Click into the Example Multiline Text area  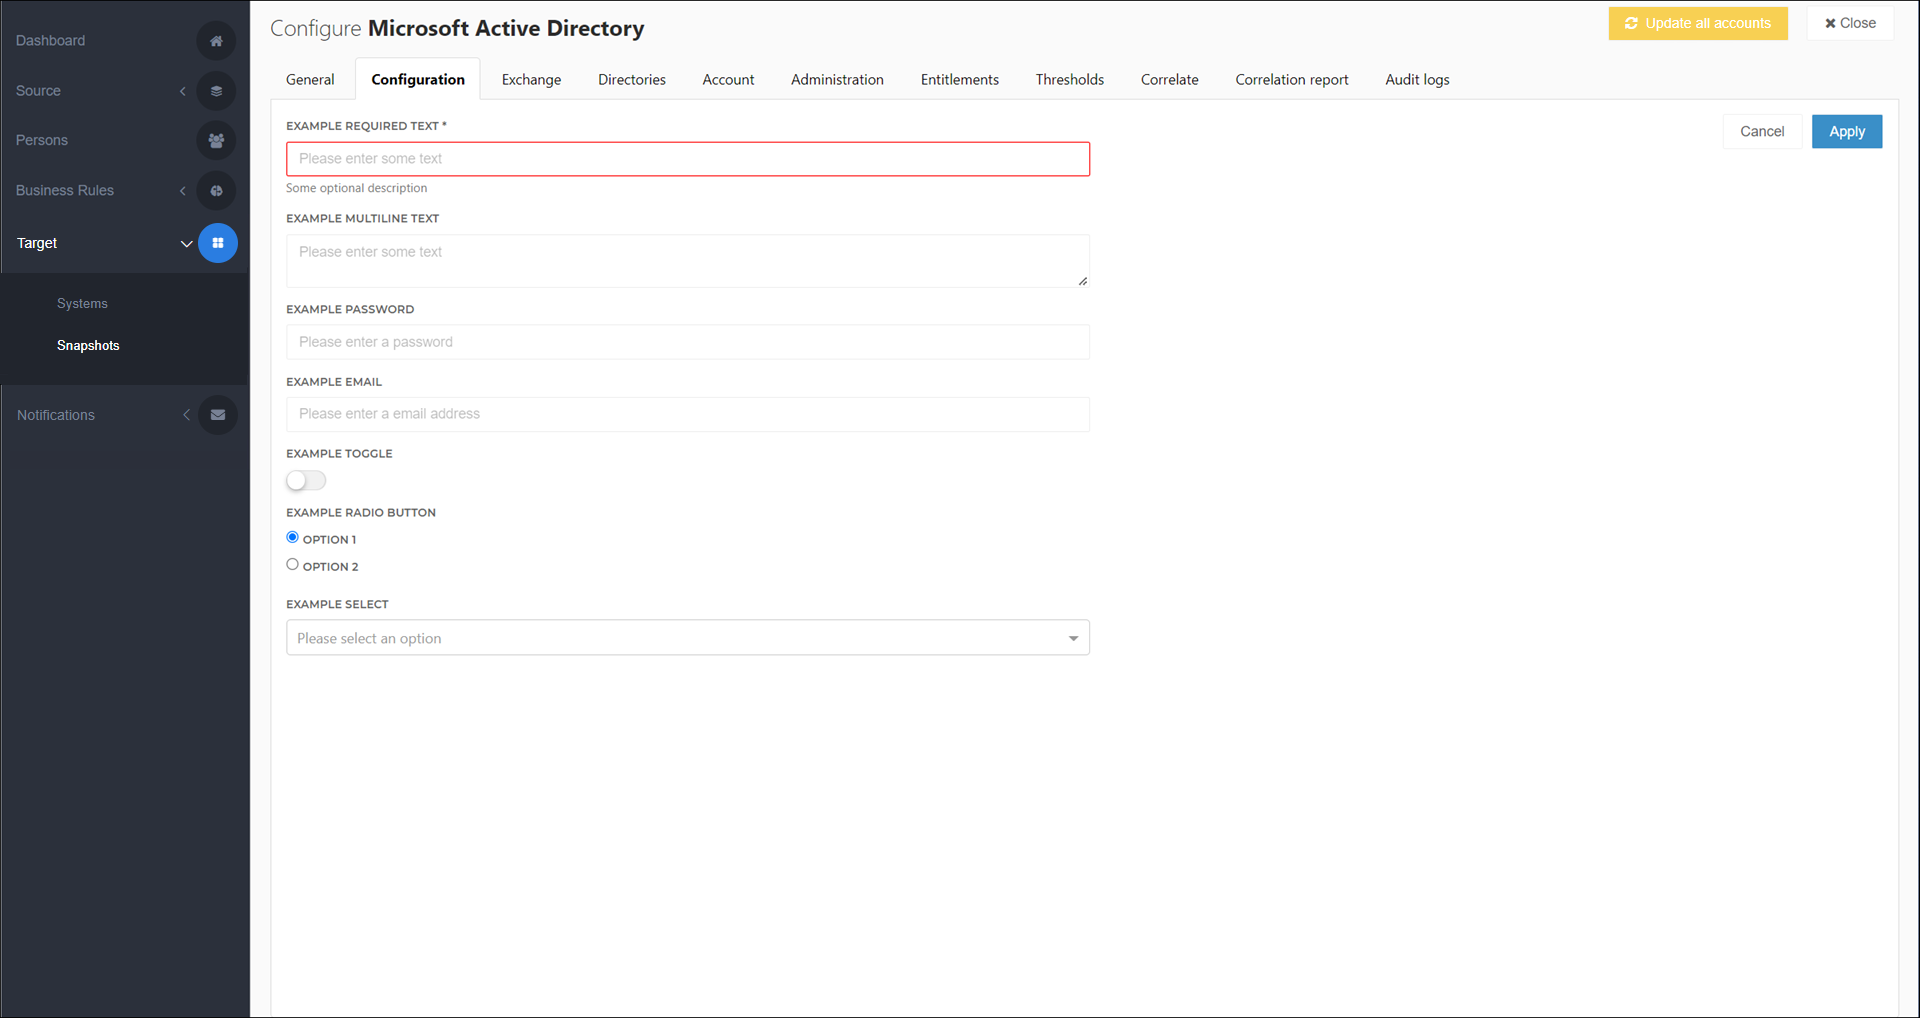(688, 261)
